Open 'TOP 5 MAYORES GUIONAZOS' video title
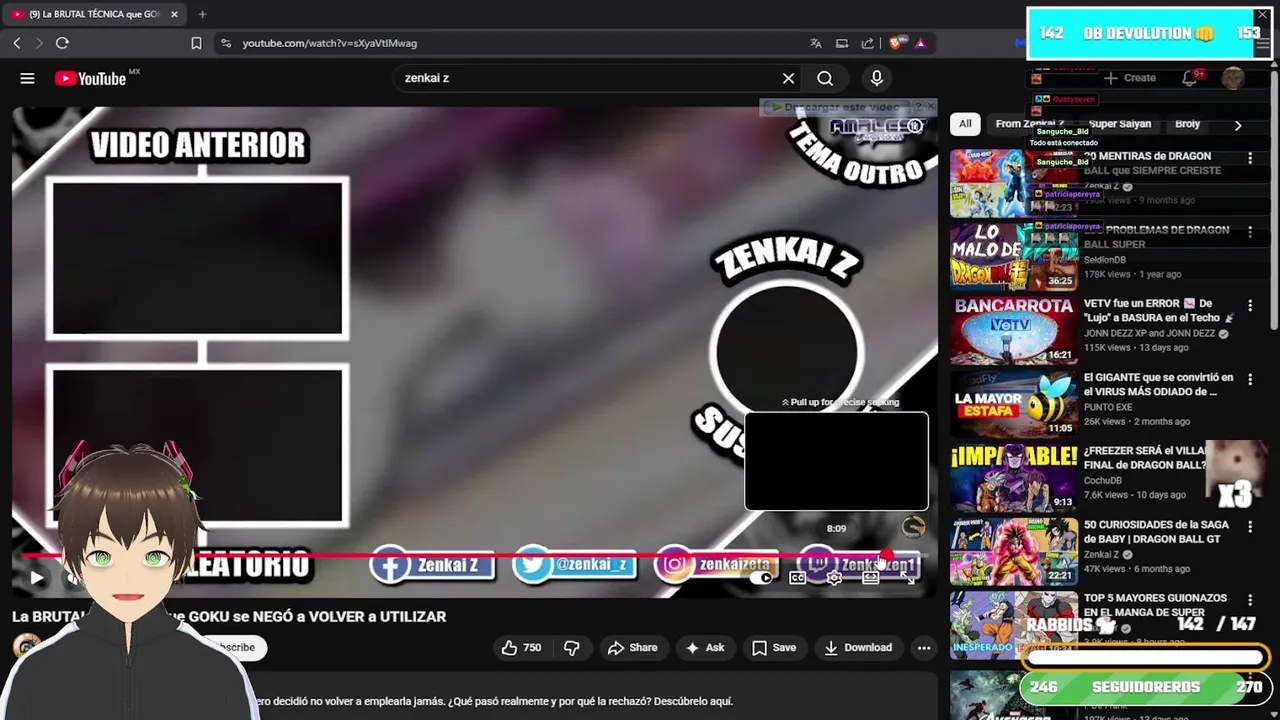 [1155, 605]
